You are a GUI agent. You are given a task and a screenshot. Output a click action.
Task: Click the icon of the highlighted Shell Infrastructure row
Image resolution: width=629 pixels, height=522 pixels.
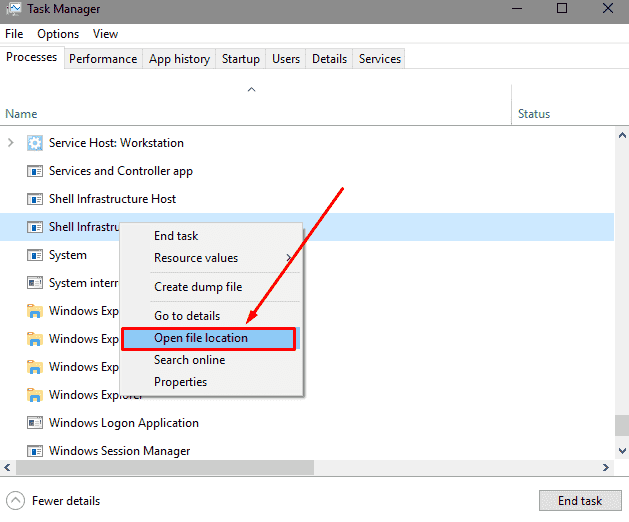click(35, 227)
